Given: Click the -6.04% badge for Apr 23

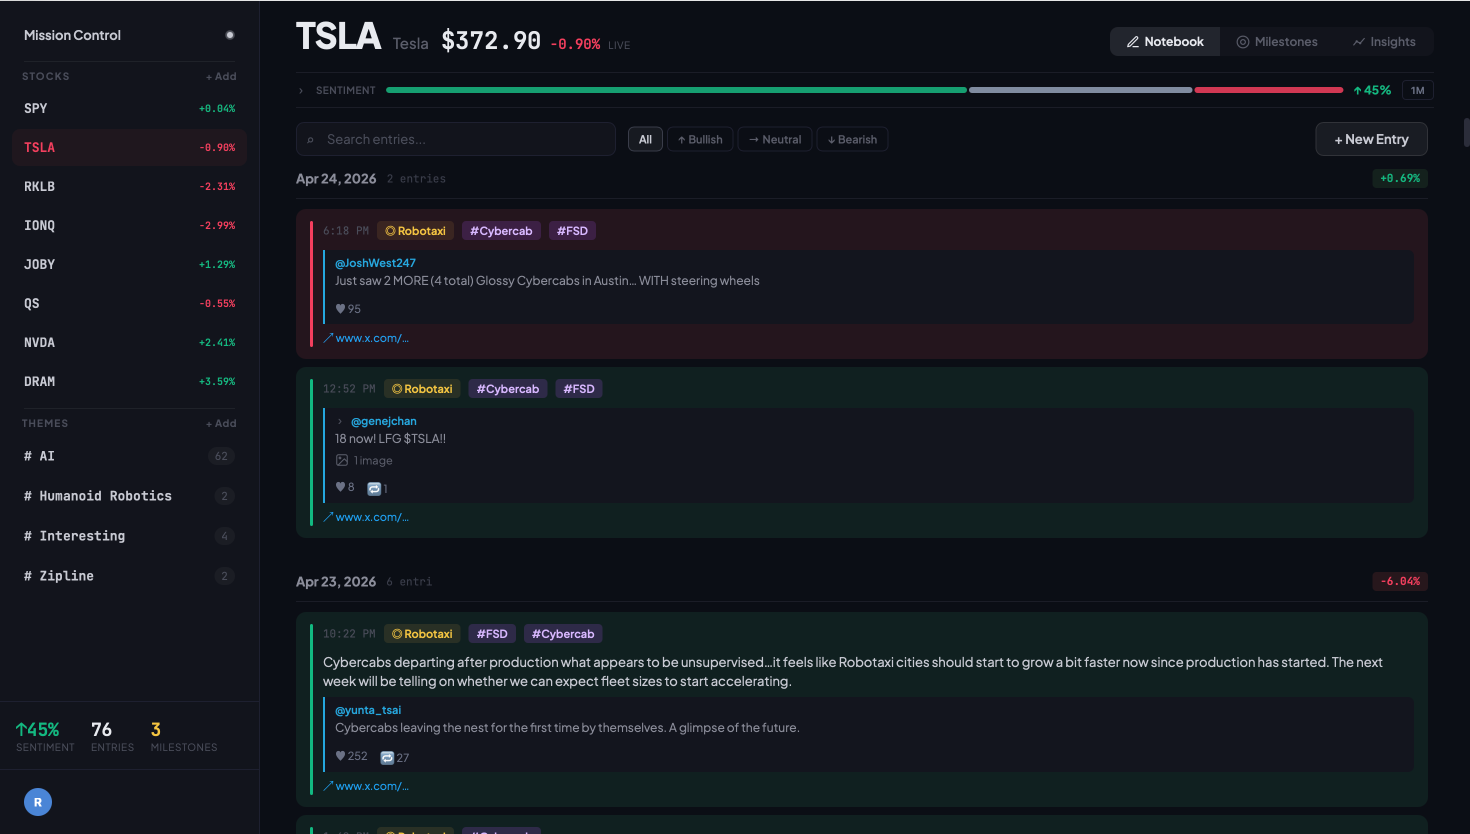Looking at the screenshot, I should 1400,581.
